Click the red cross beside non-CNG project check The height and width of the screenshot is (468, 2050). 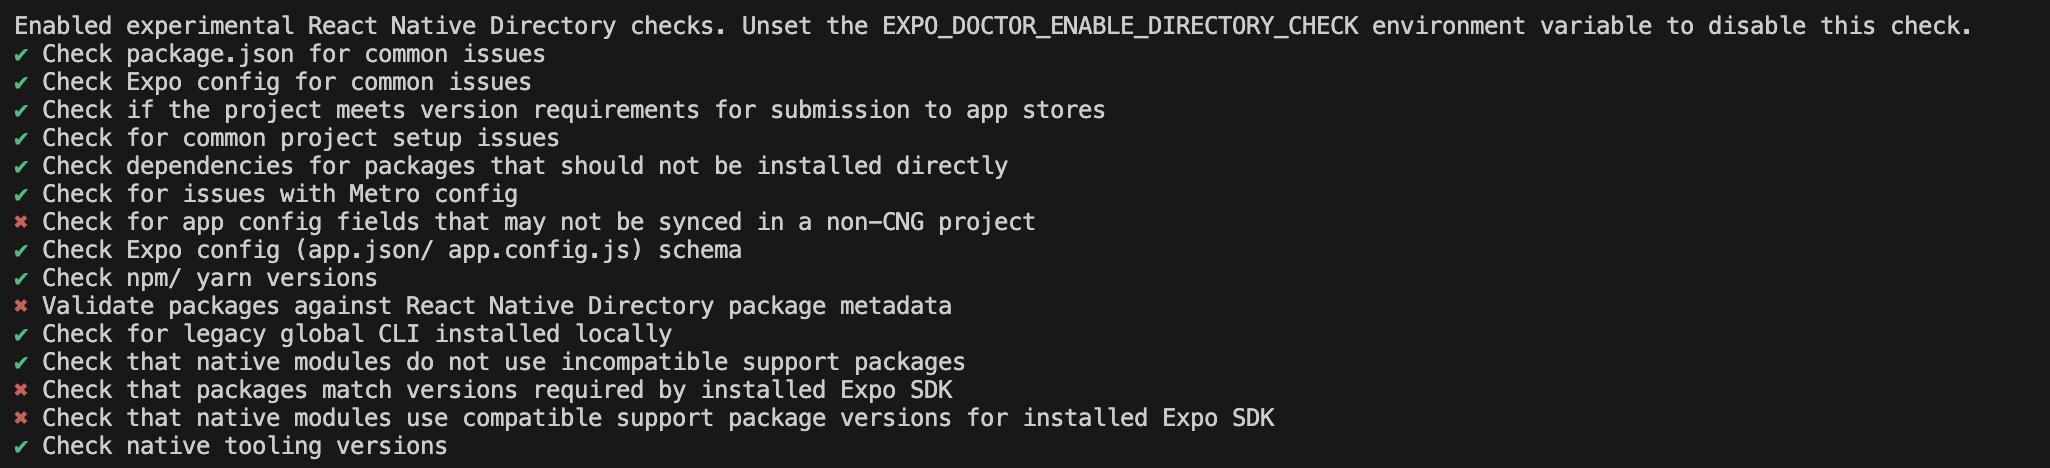(21, 222)
